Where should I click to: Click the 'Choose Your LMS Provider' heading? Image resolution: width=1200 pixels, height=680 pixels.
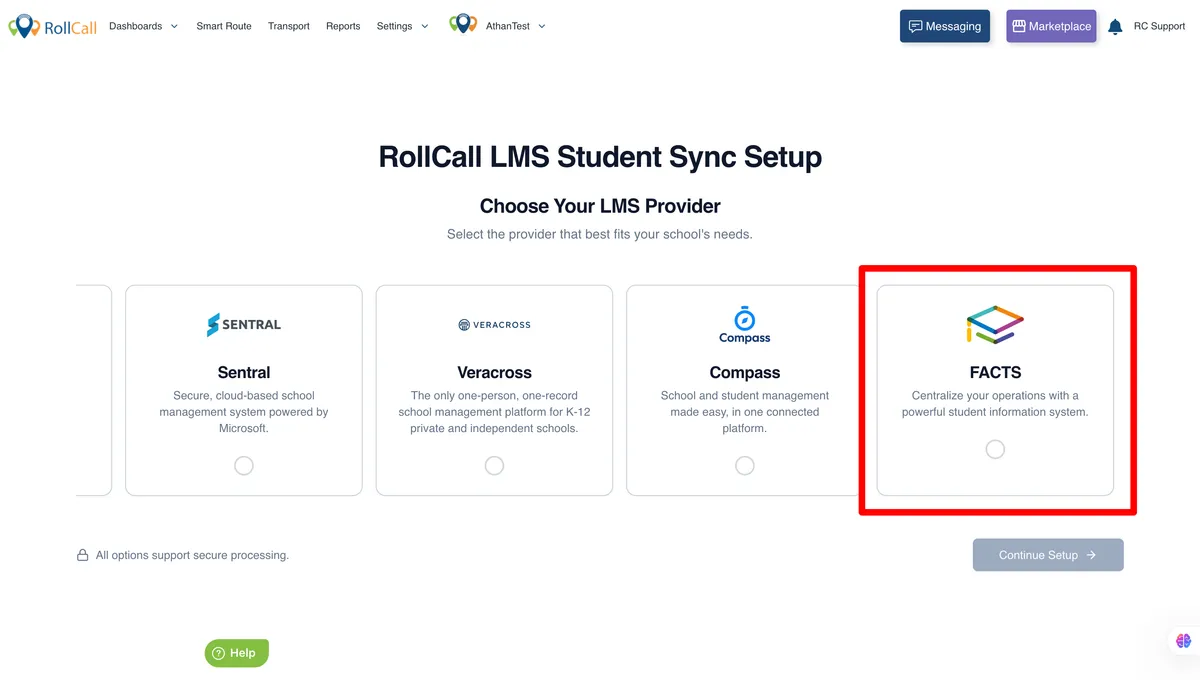pyautogui.click(x=600, y=206)
